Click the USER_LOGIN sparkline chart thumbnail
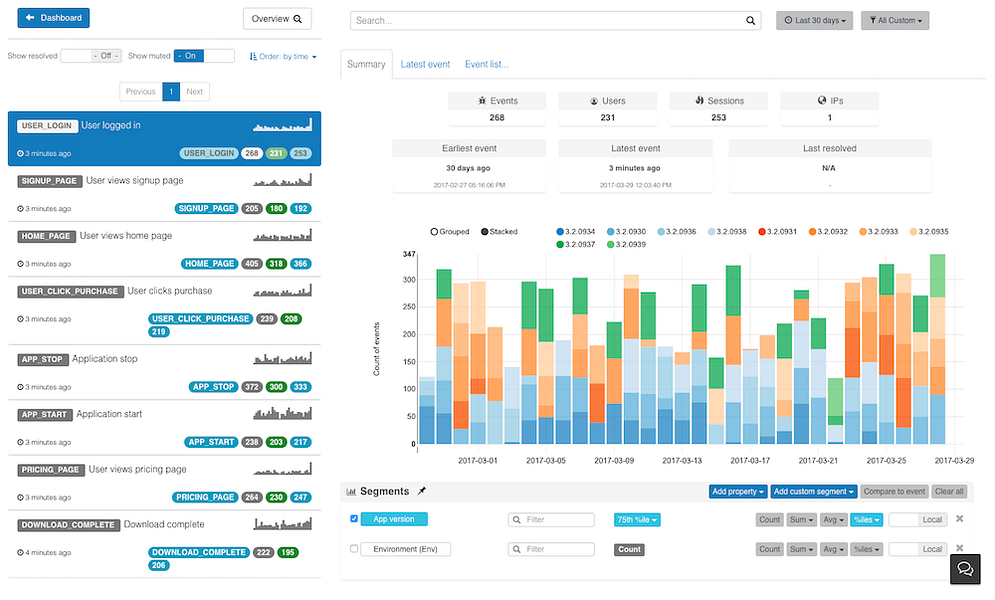Viewport: 995px width, 600px height. point(282,126)
